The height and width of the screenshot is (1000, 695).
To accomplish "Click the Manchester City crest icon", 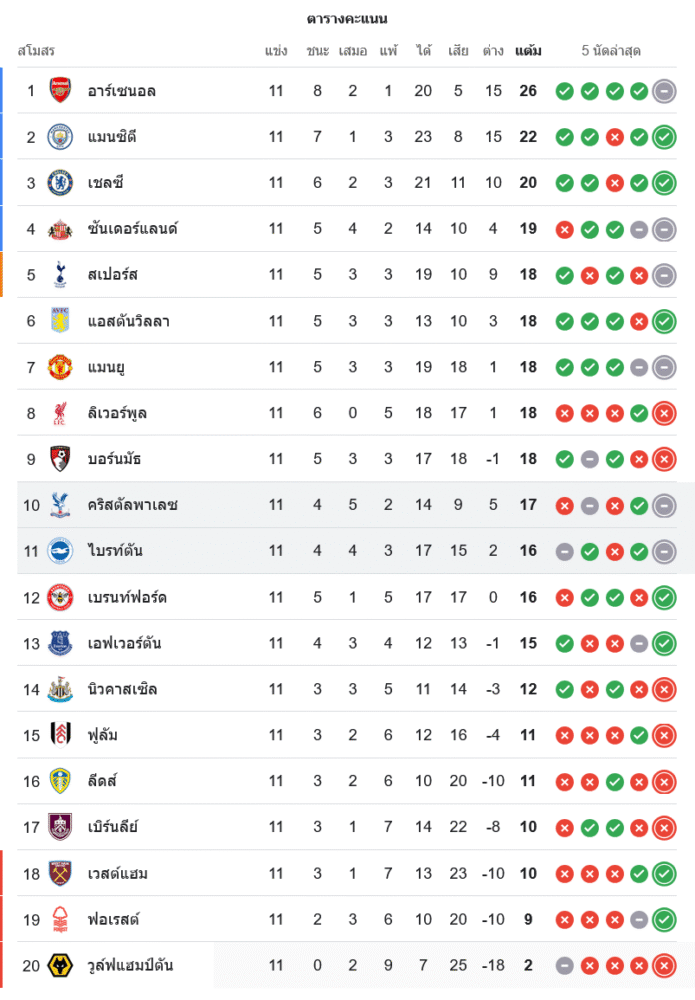I will pyautogui.click(x=60, y=137).
